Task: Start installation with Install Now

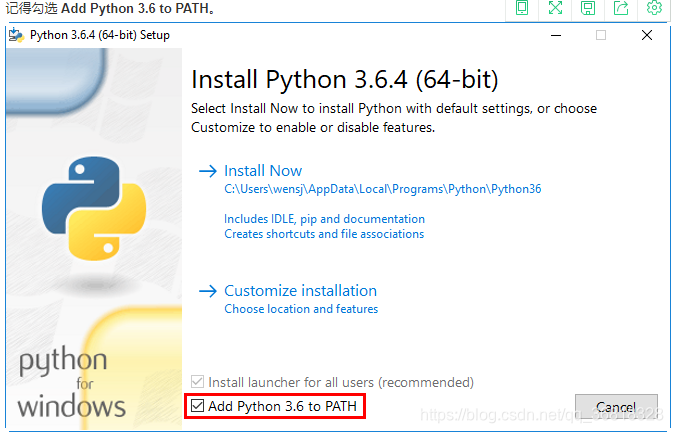Action: point(263,171)
